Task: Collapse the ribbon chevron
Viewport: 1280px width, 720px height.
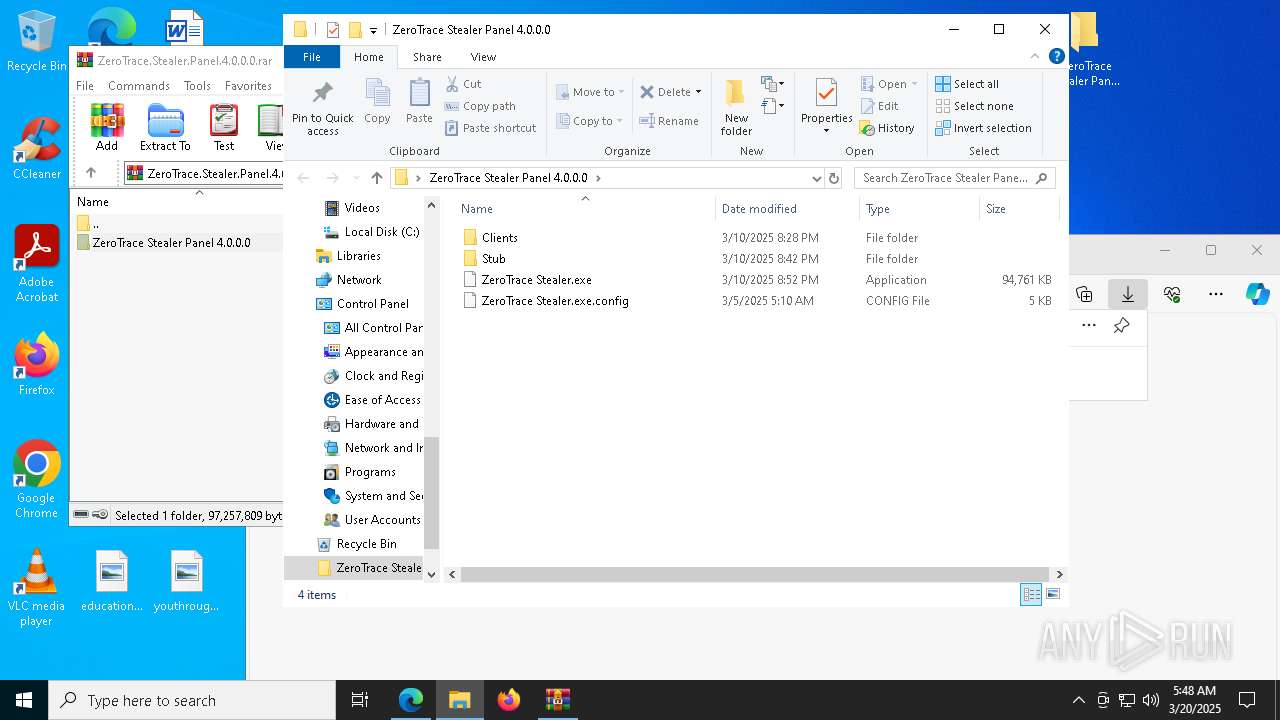Action: 1036,57
